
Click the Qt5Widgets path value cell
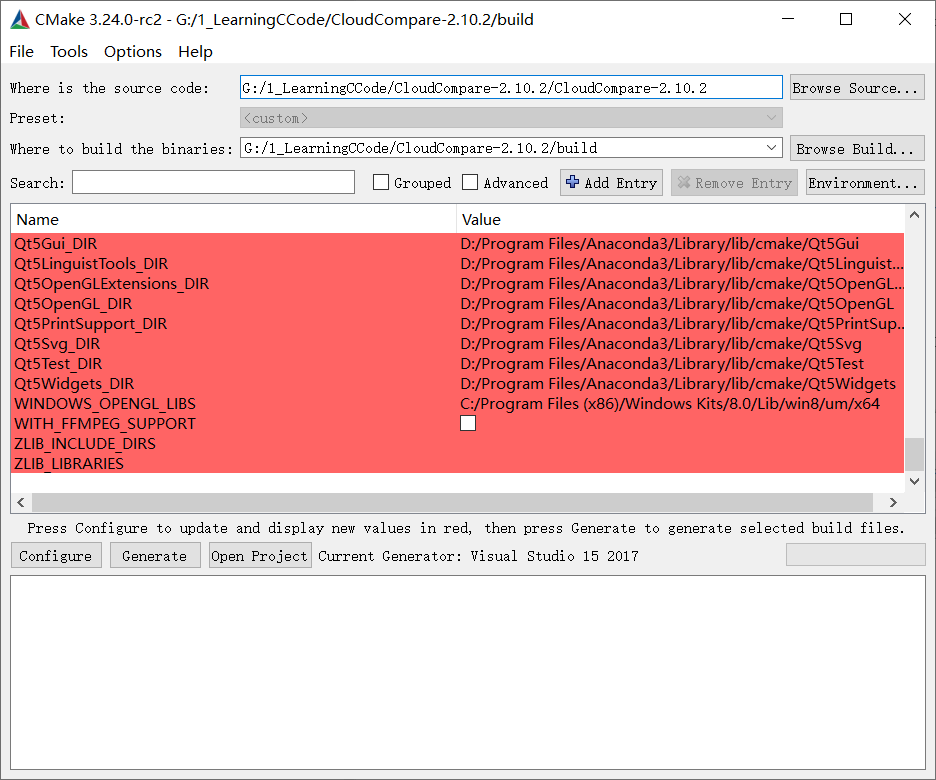(678, 384)
